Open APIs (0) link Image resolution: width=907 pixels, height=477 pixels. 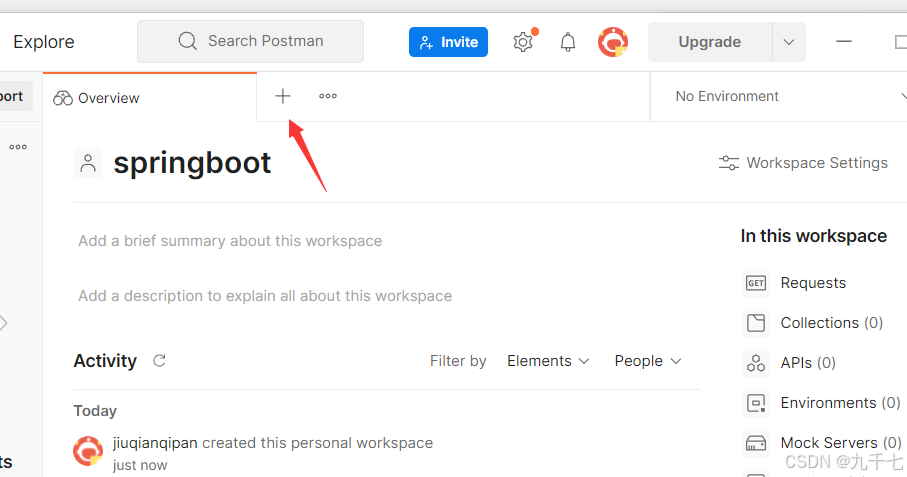[808, 363]
